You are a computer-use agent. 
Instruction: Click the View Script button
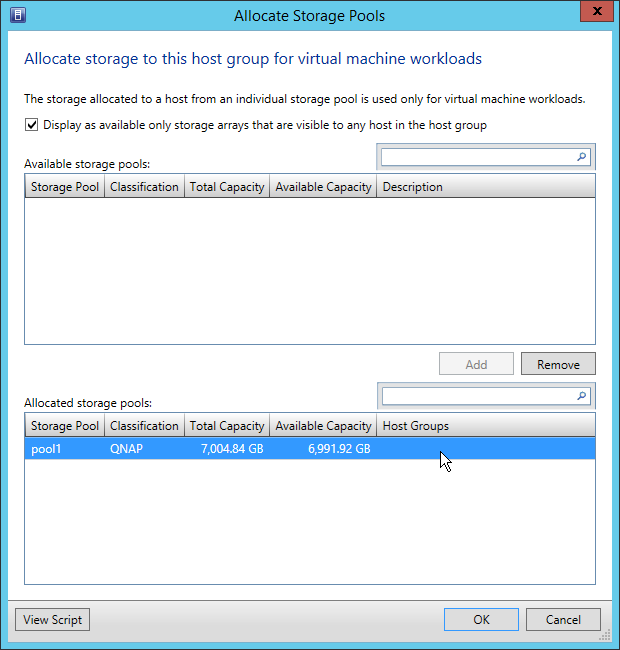(52, 620)
